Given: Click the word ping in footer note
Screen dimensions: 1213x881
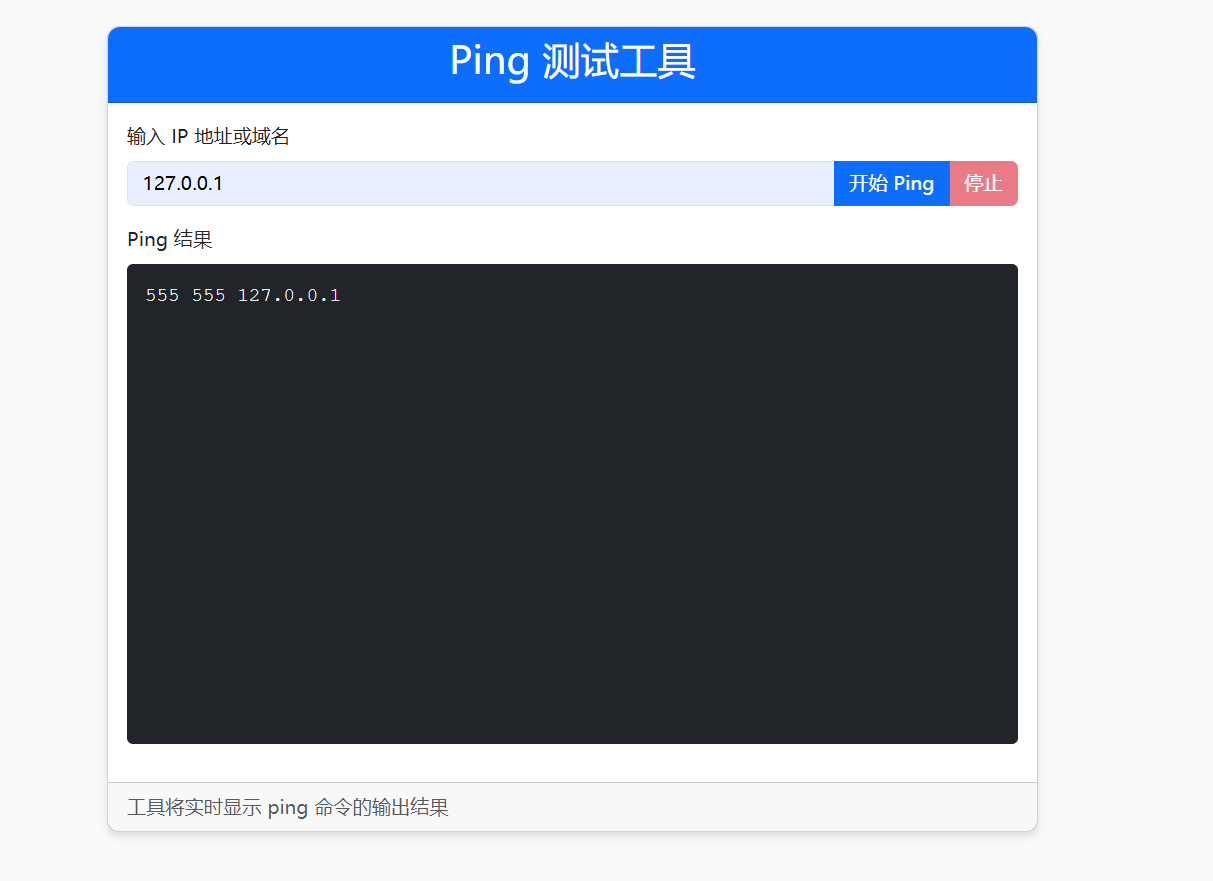Looking at the screenshot, I should click(x=287, y=808).
